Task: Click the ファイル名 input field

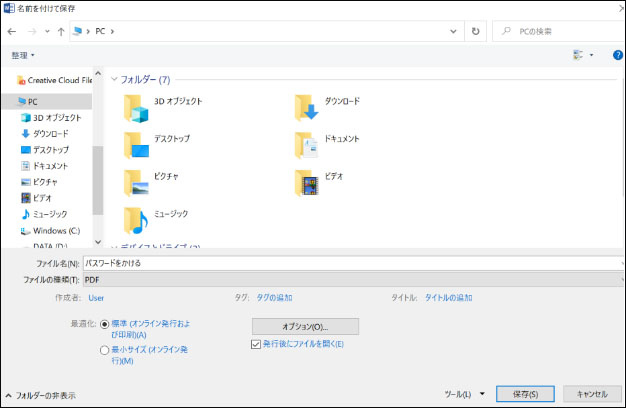Action: [x=353, y=263]
